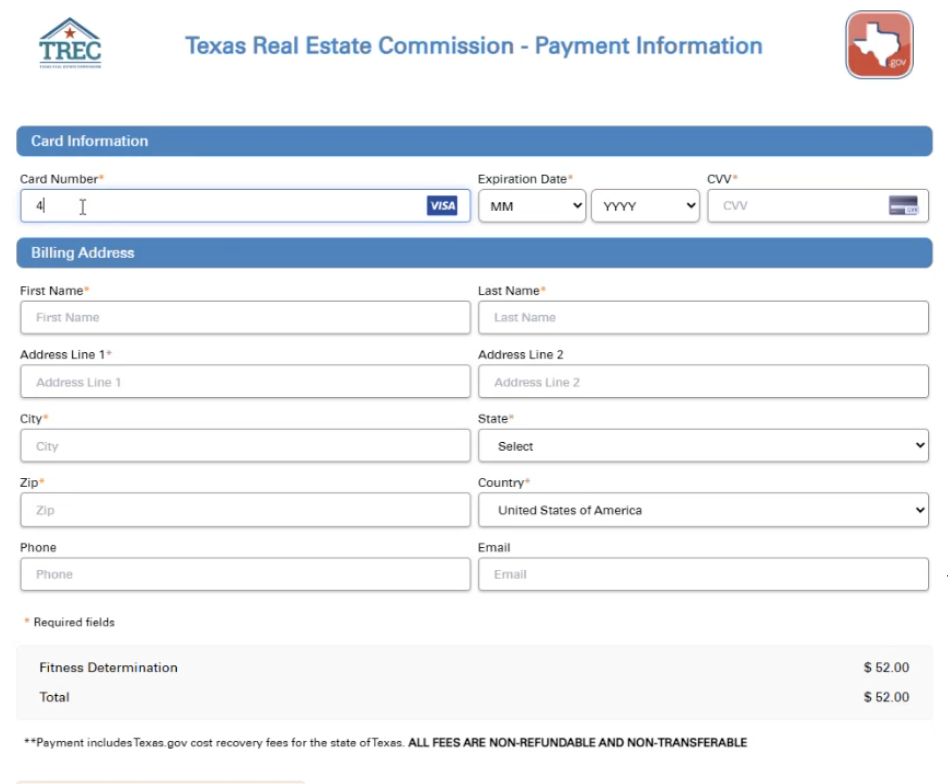The height and width of the screenshot is (784, 948).
Task: Click the Texas.gov state icon
Action: pyautogui.click(x=879, y=45)
